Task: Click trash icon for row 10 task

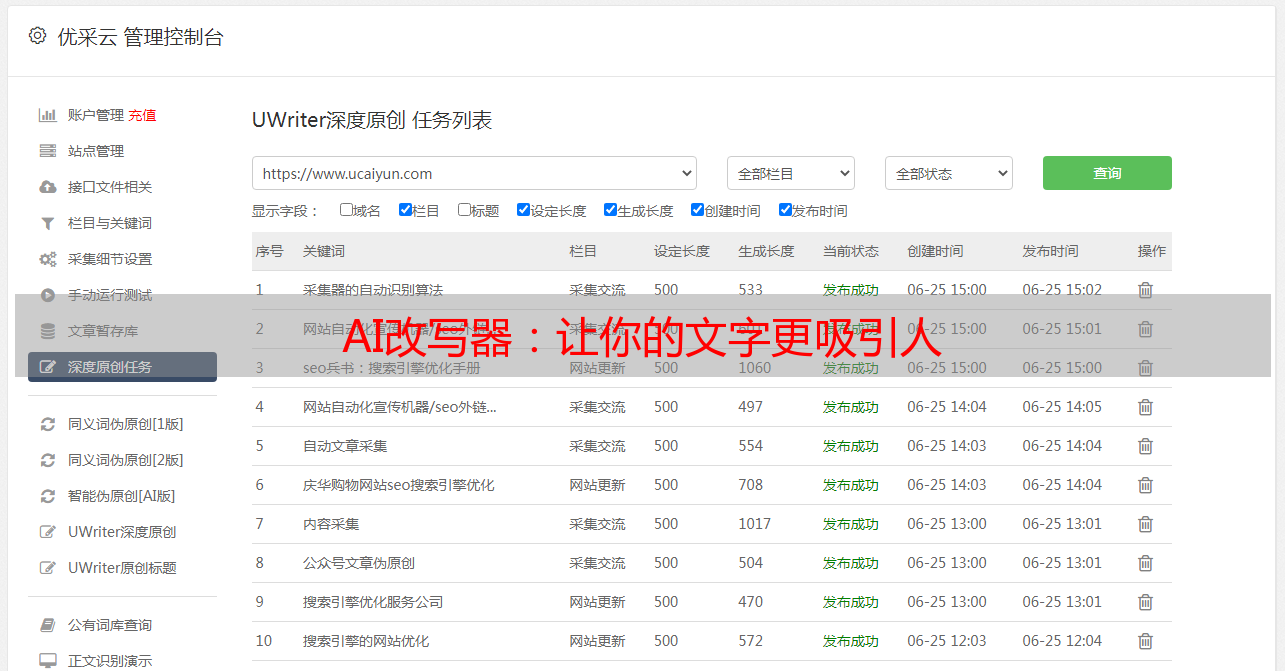Action: pyautogui.click(x=1145, y=641)
